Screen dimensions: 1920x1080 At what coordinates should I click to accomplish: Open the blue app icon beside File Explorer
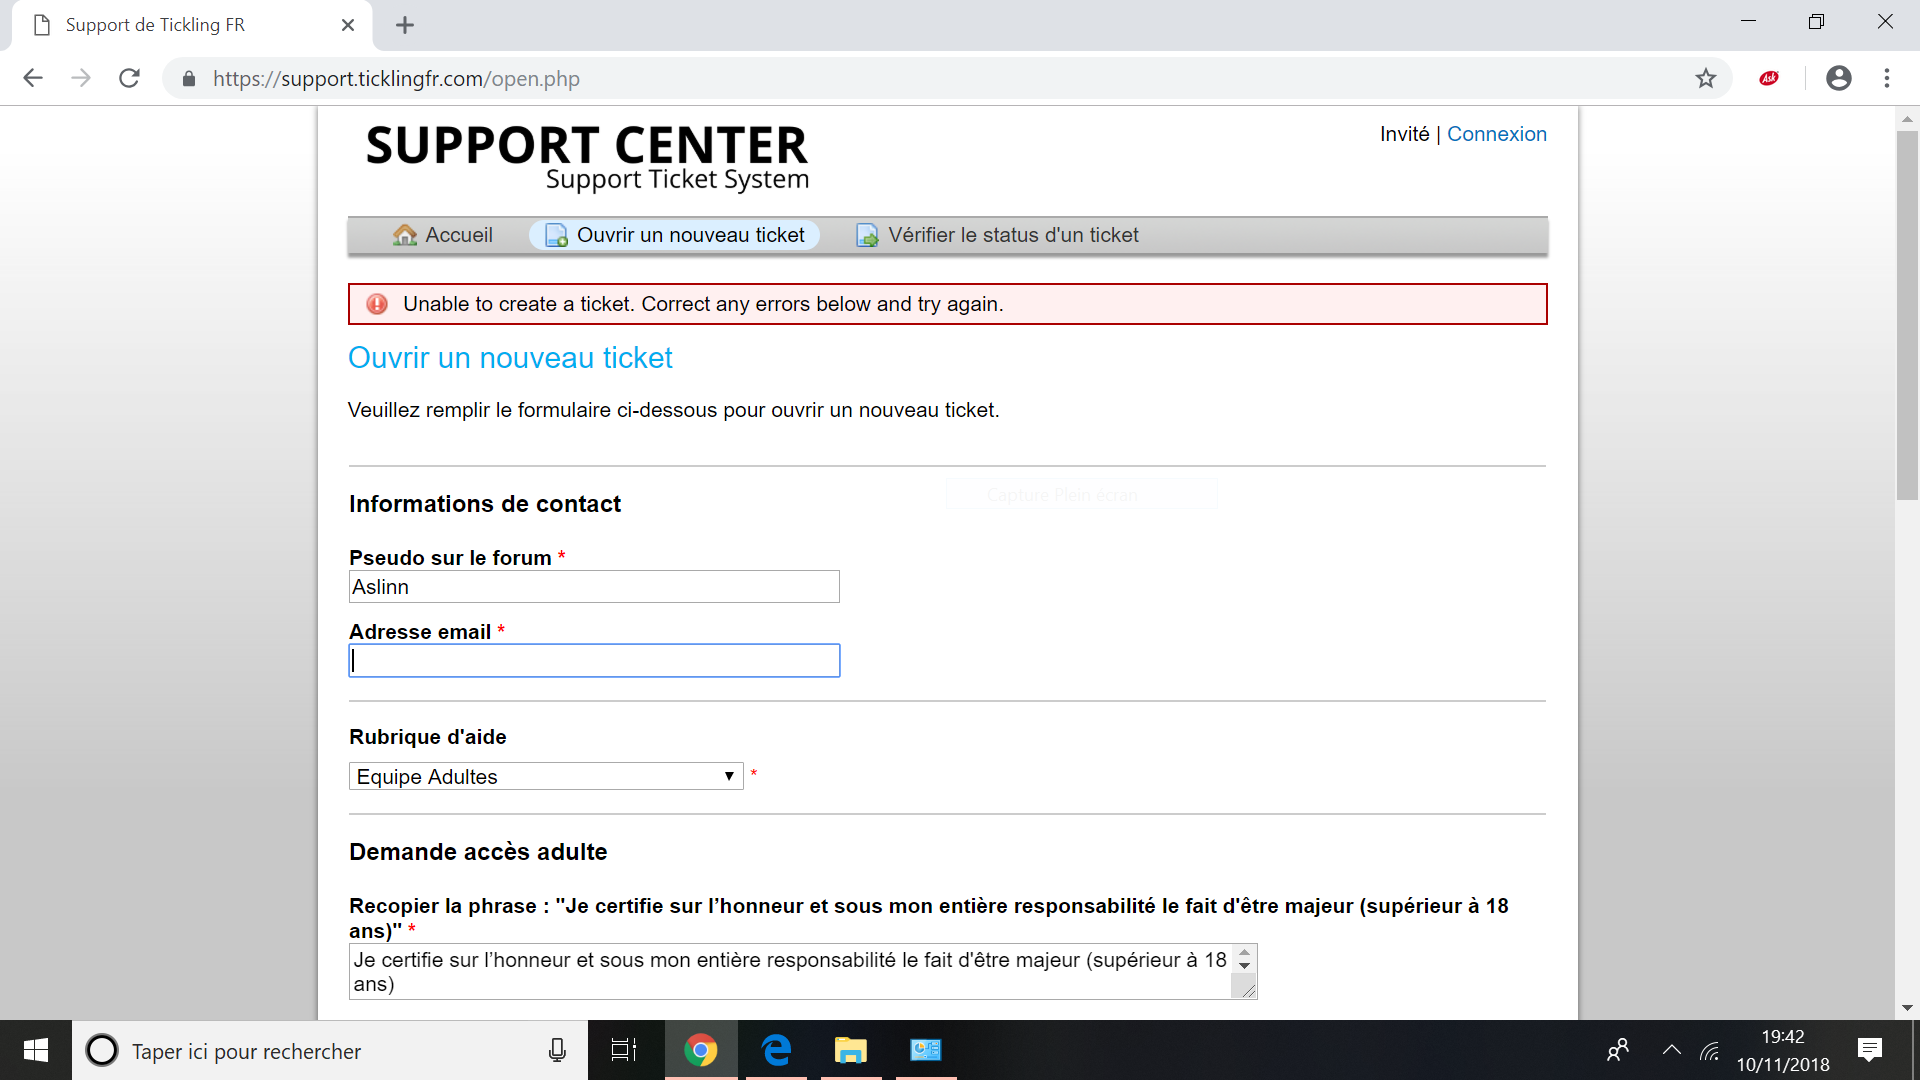[x=926, y=1050]
